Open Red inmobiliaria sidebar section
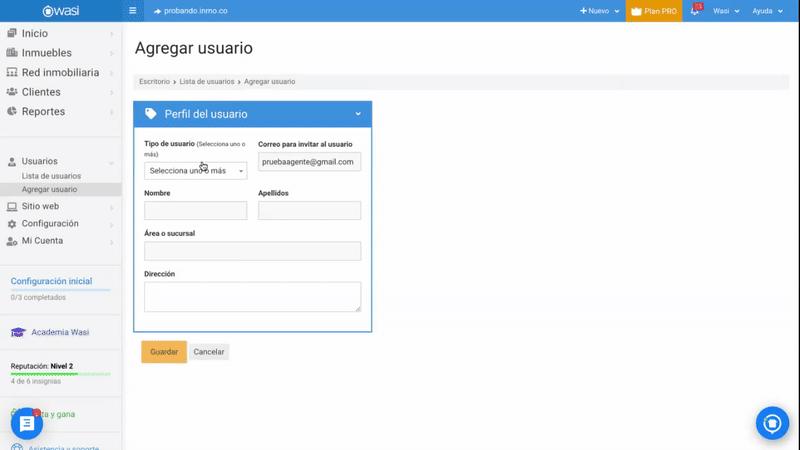800x450 pixels. pyautogui.click(x=60, y=72)
